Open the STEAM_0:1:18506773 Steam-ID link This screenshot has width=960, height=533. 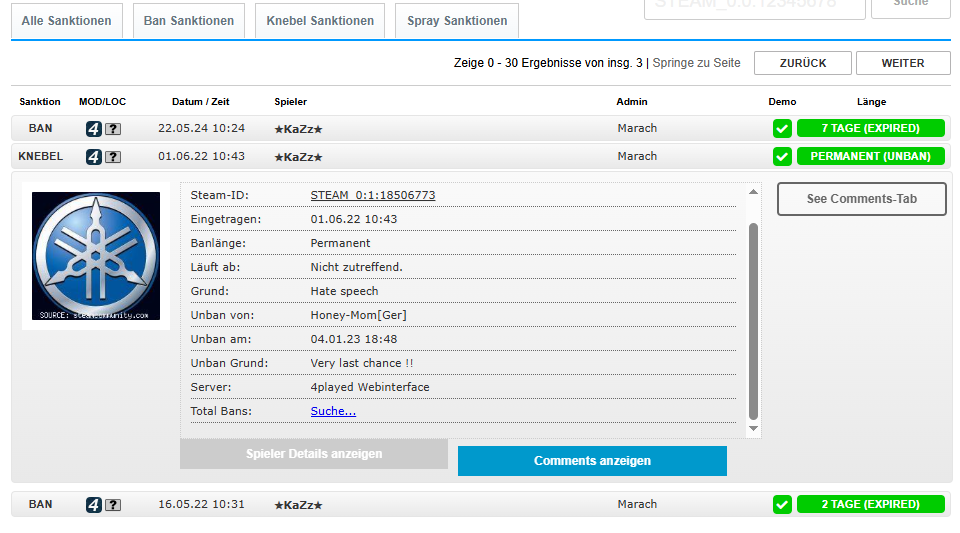click(373, 195)
